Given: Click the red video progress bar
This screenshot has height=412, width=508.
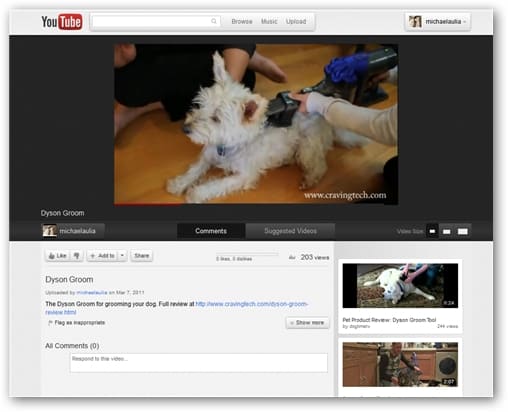Looking at the screenshot, I should point(147,203).
